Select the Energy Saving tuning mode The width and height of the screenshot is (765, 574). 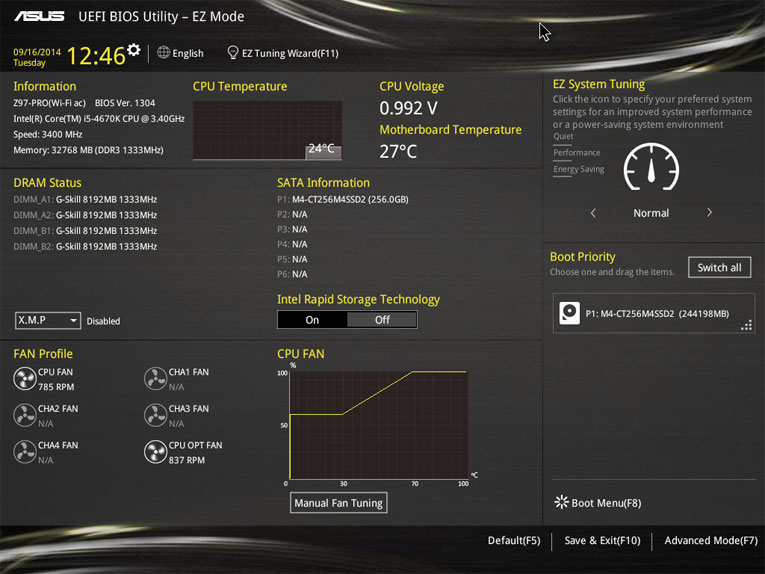579,169
